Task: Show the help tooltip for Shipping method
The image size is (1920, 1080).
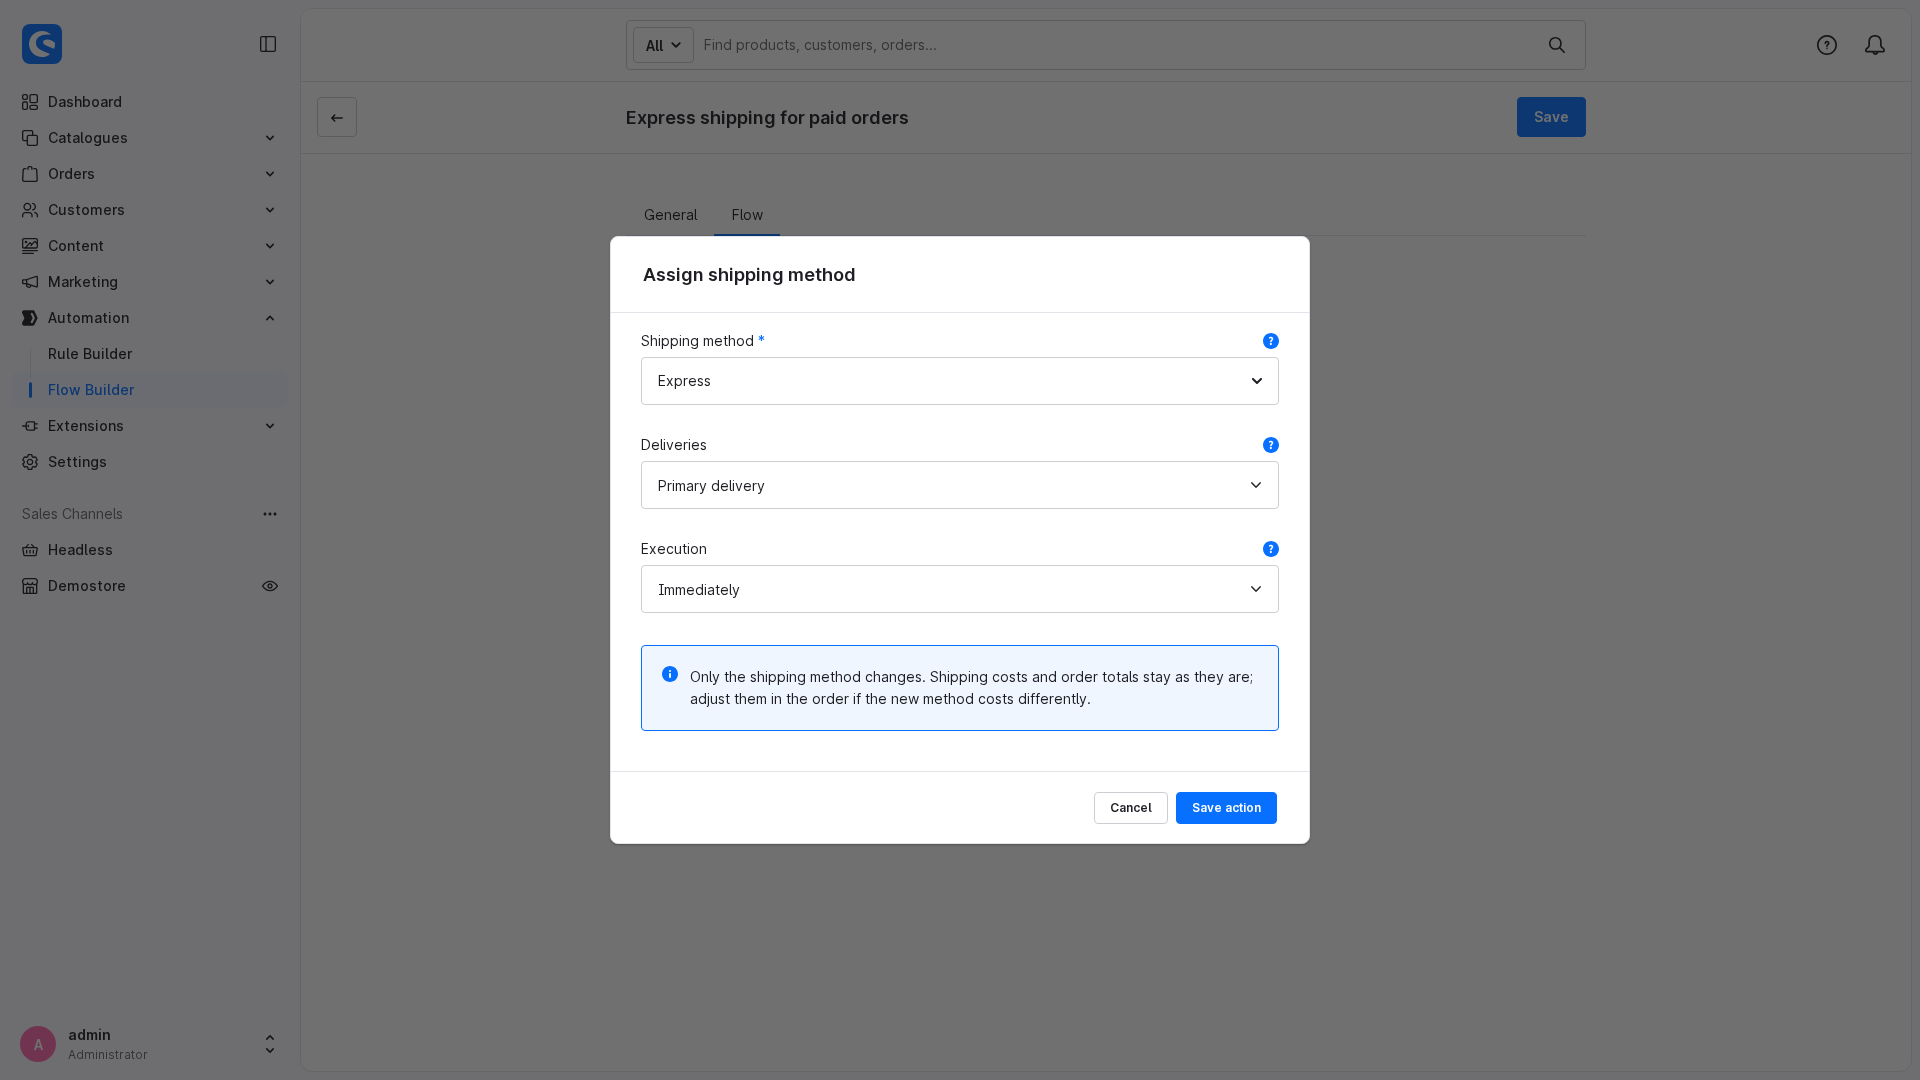Action: [1271, 341]
